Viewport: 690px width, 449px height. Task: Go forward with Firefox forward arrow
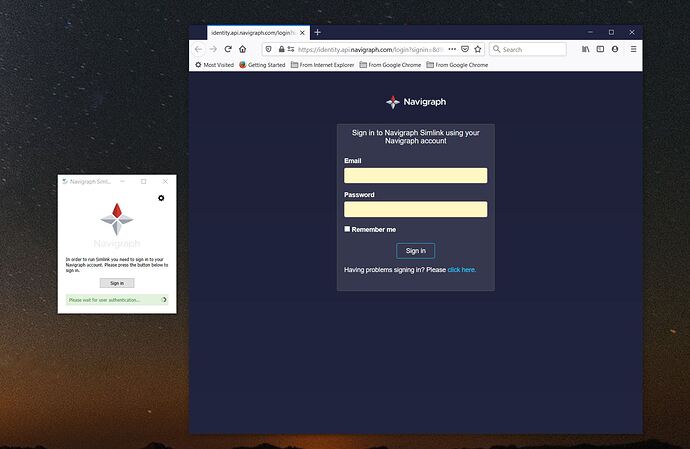pyautogui.click(x=213, y=49)
